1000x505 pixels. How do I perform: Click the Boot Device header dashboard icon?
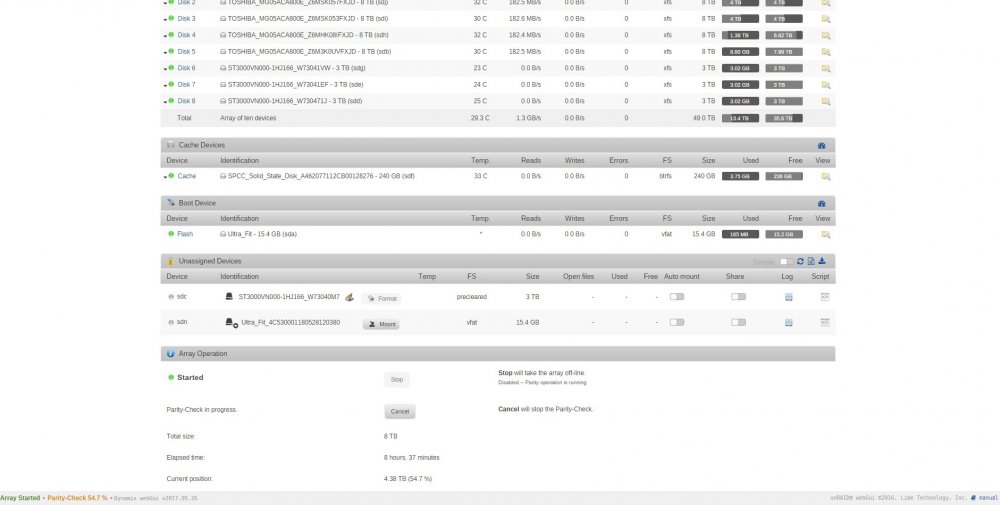(821, 203)
